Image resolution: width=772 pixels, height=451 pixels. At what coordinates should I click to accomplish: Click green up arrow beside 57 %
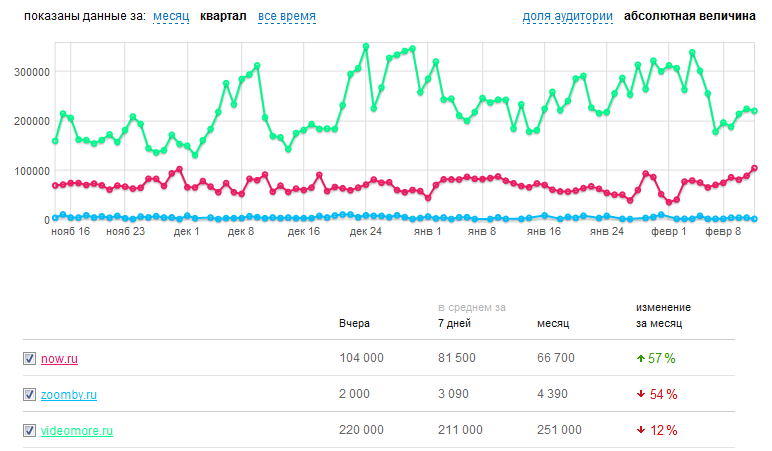coord(640,358)
